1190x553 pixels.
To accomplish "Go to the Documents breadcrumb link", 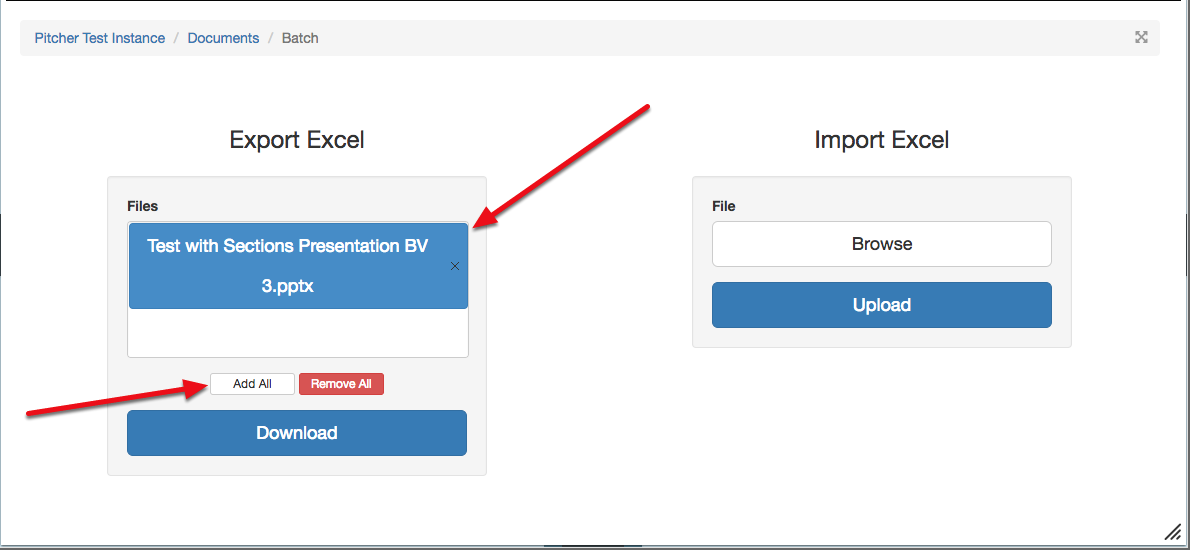I will click(x=223, y=38).
